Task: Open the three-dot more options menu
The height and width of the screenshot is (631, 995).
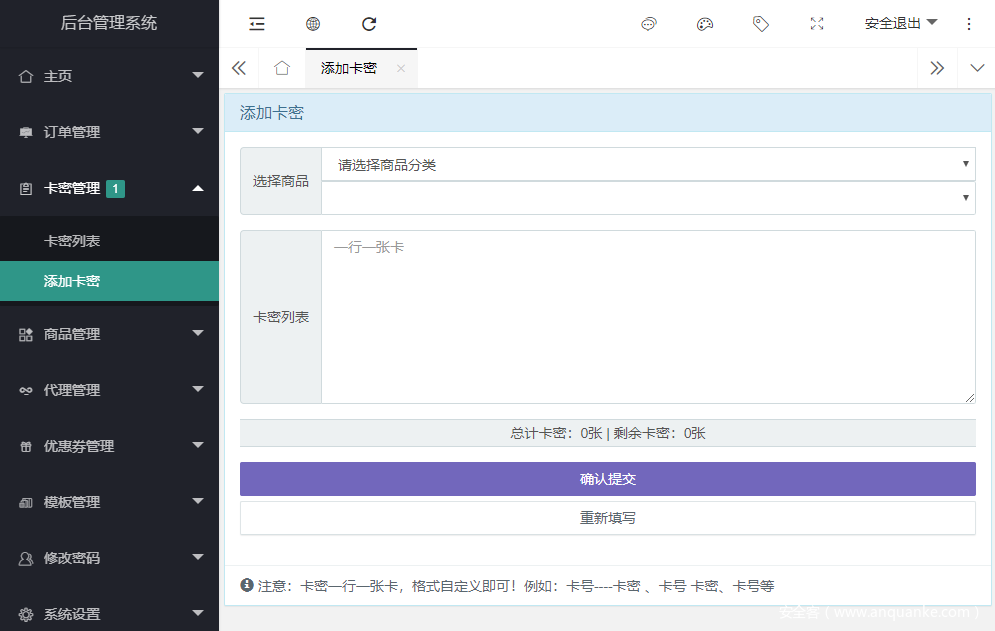Action: click(x=968, y=24)
